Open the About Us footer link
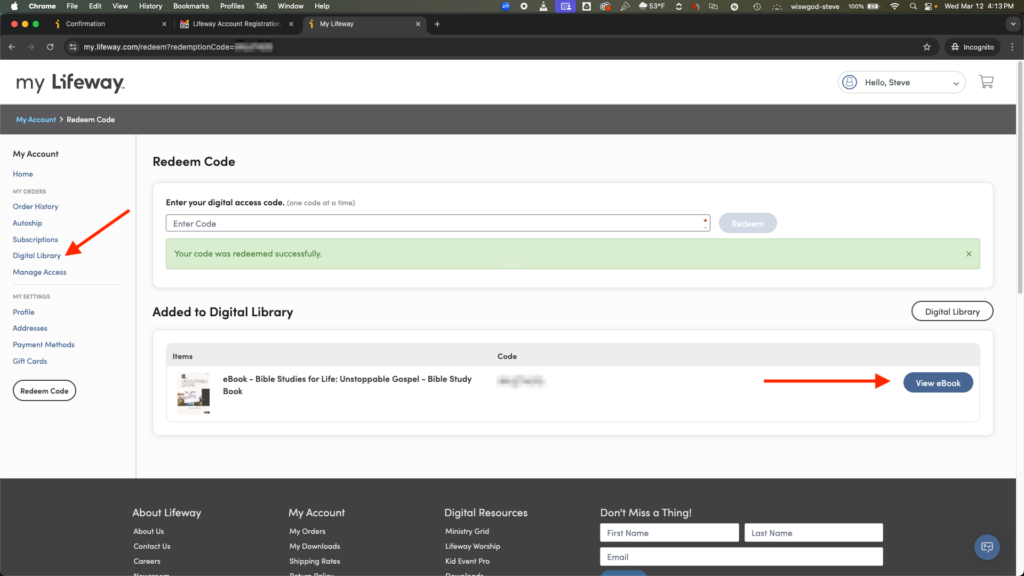The width and height of the screenshot is (1024, 576). pyautogui.click(x=149, y=532)
